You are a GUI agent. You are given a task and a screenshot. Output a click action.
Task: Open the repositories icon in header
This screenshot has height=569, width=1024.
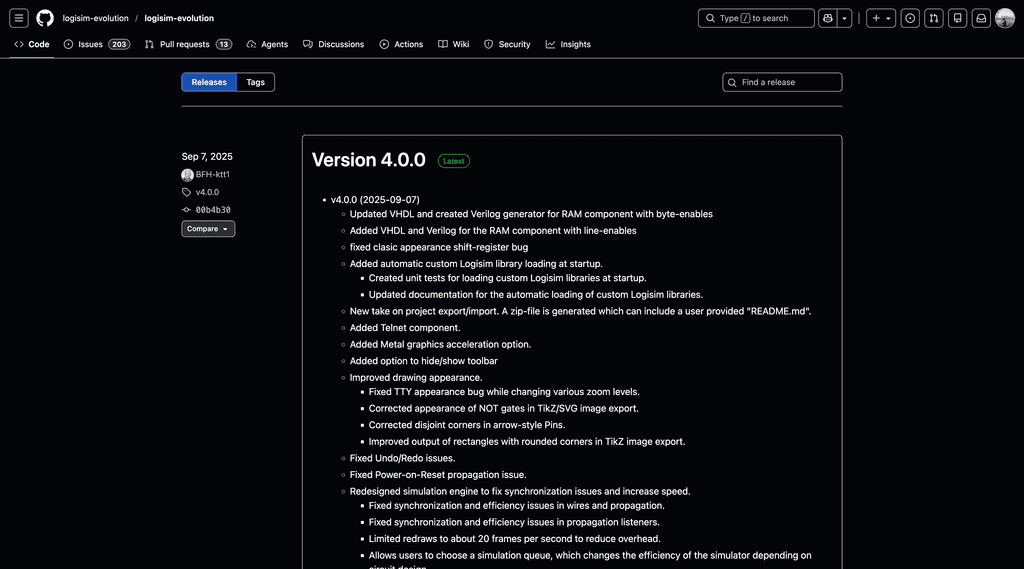coord(957,18)
